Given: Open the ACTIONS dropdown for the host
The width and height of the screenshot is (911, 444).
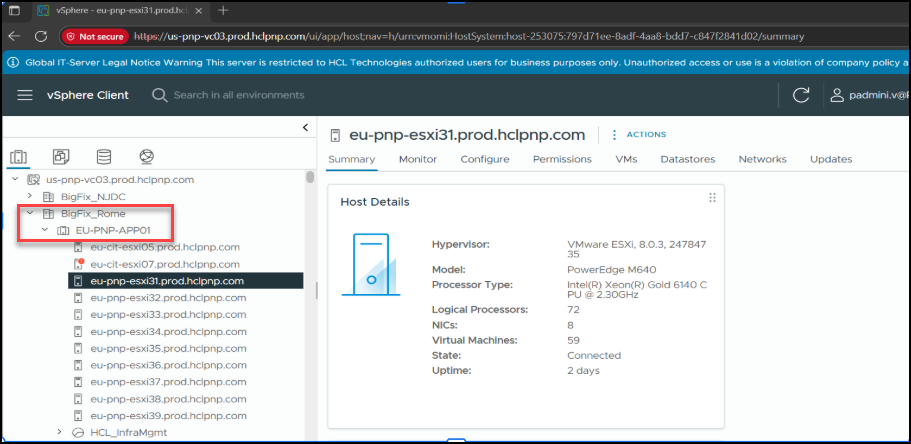Looking at the screenshot, I should point(646,135).
